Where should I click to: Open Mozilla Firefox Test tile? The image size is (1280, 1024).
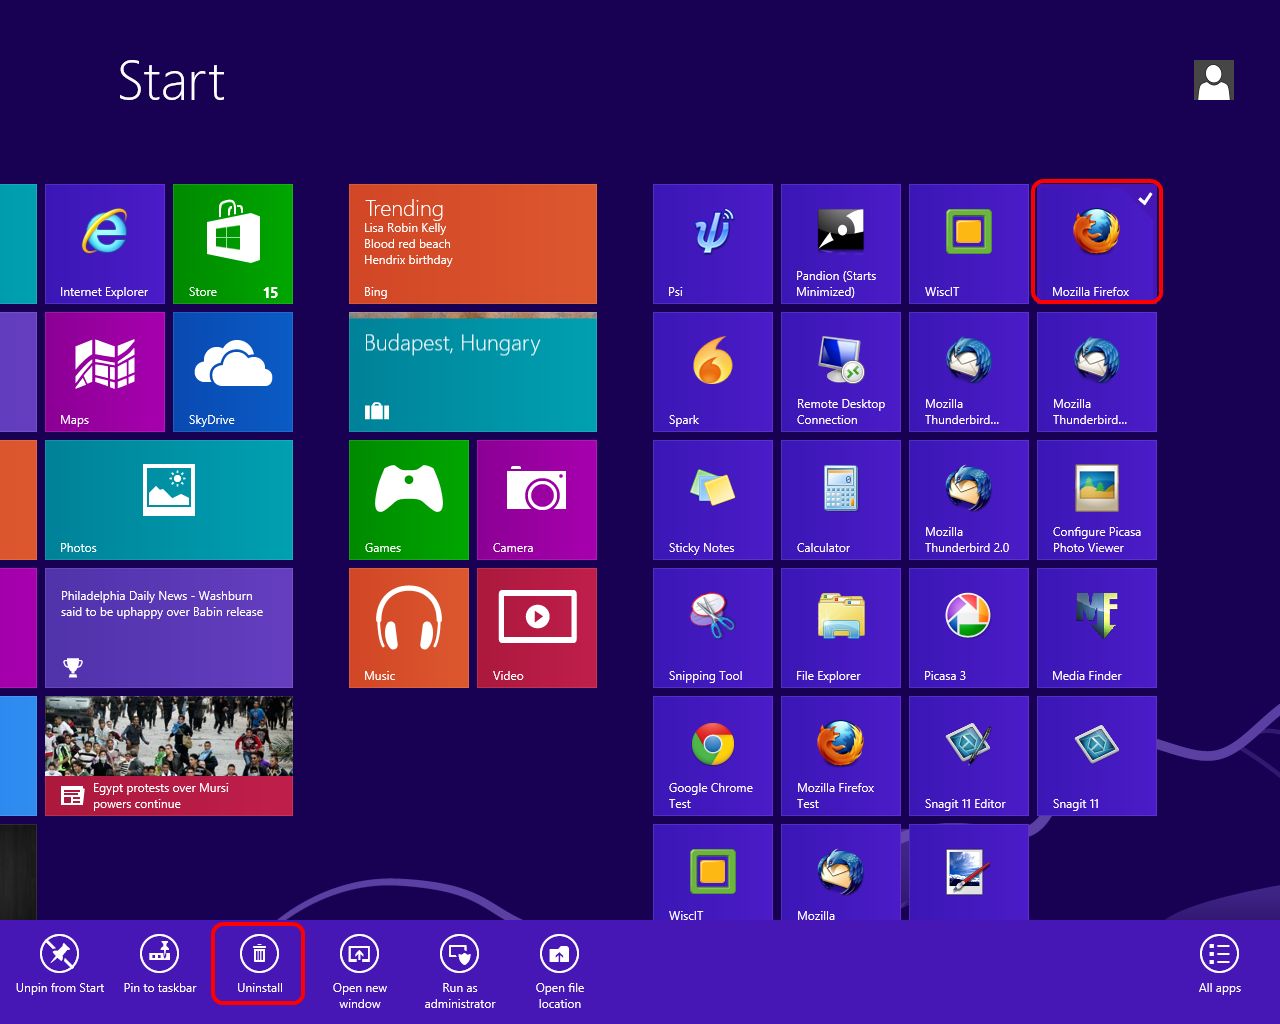coord(841,756)
